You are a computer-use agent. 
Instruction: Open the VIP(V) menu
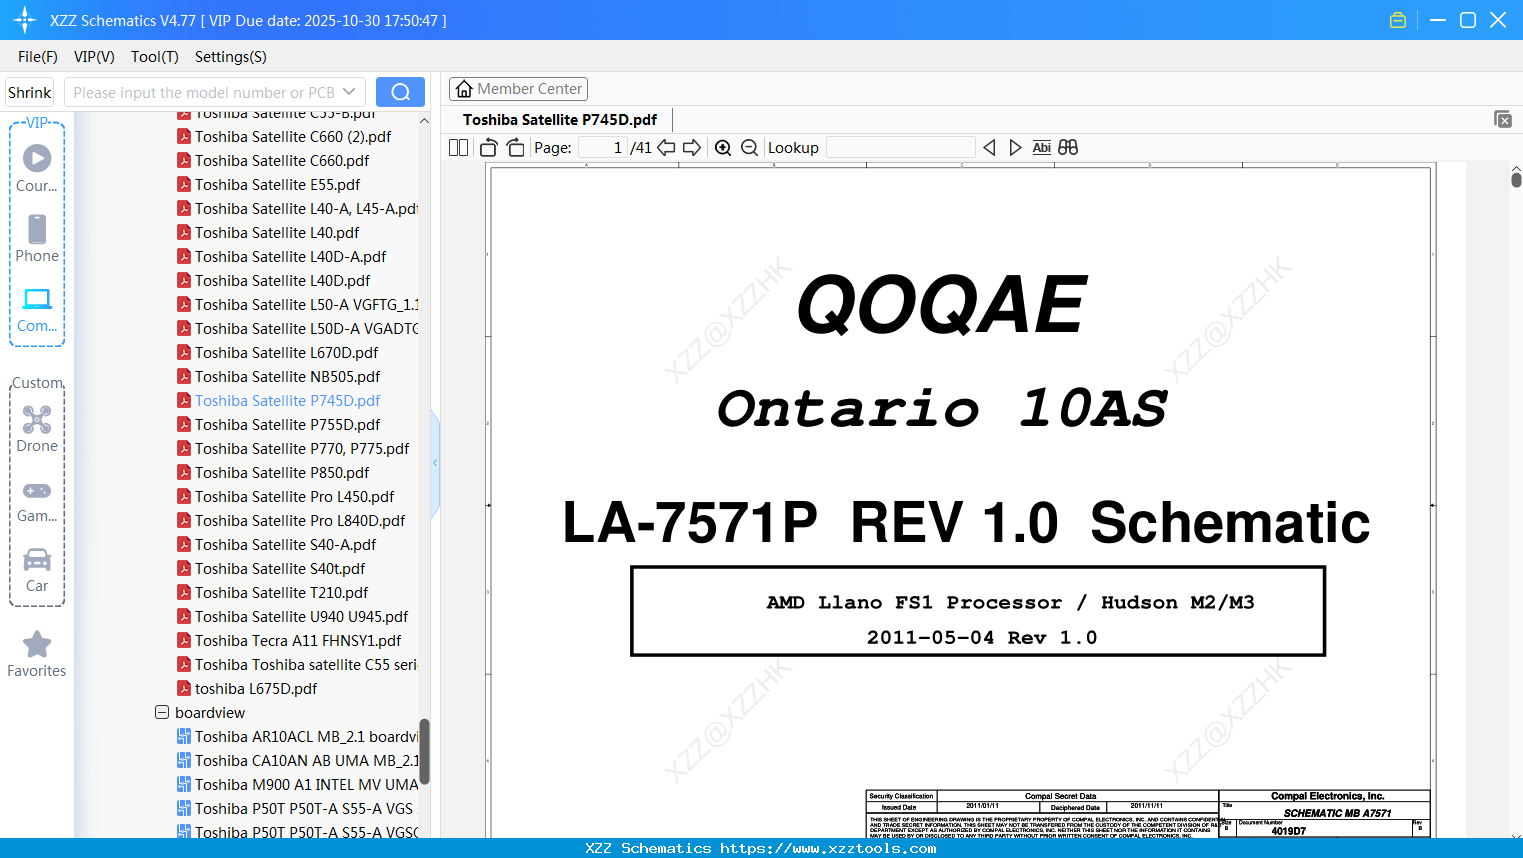94,57
